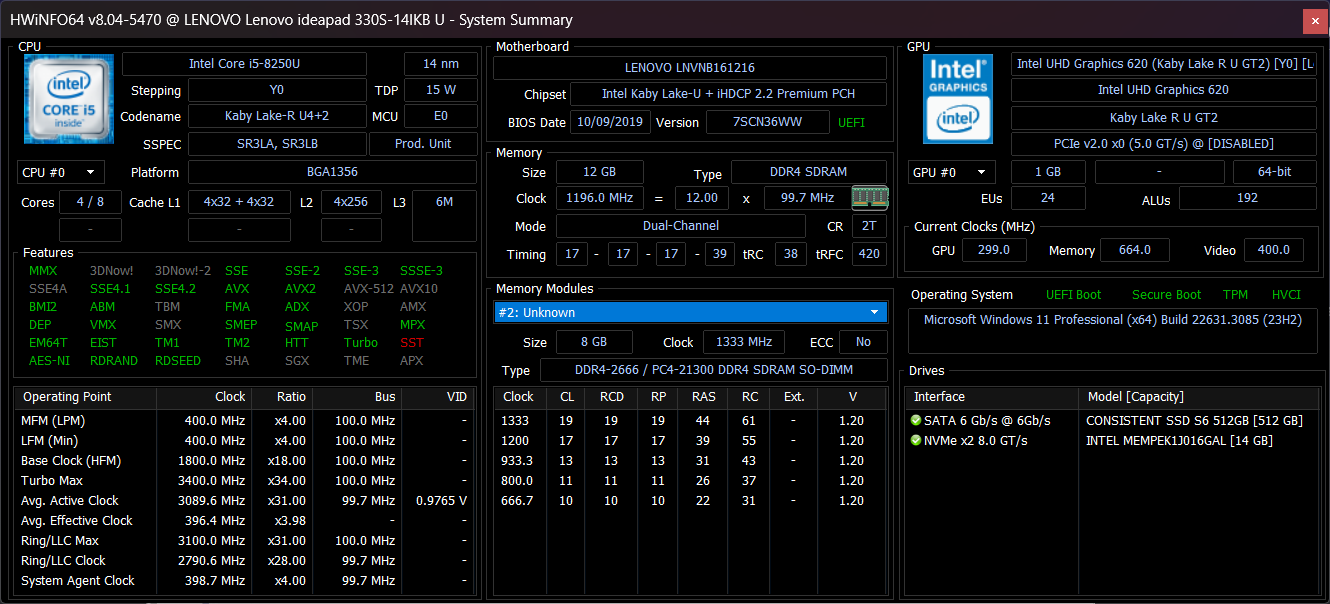Click the Intel Kaby Lake-U chipset field
The width and height of the screenshot is (1330, 604).
[x=729, y=94]
